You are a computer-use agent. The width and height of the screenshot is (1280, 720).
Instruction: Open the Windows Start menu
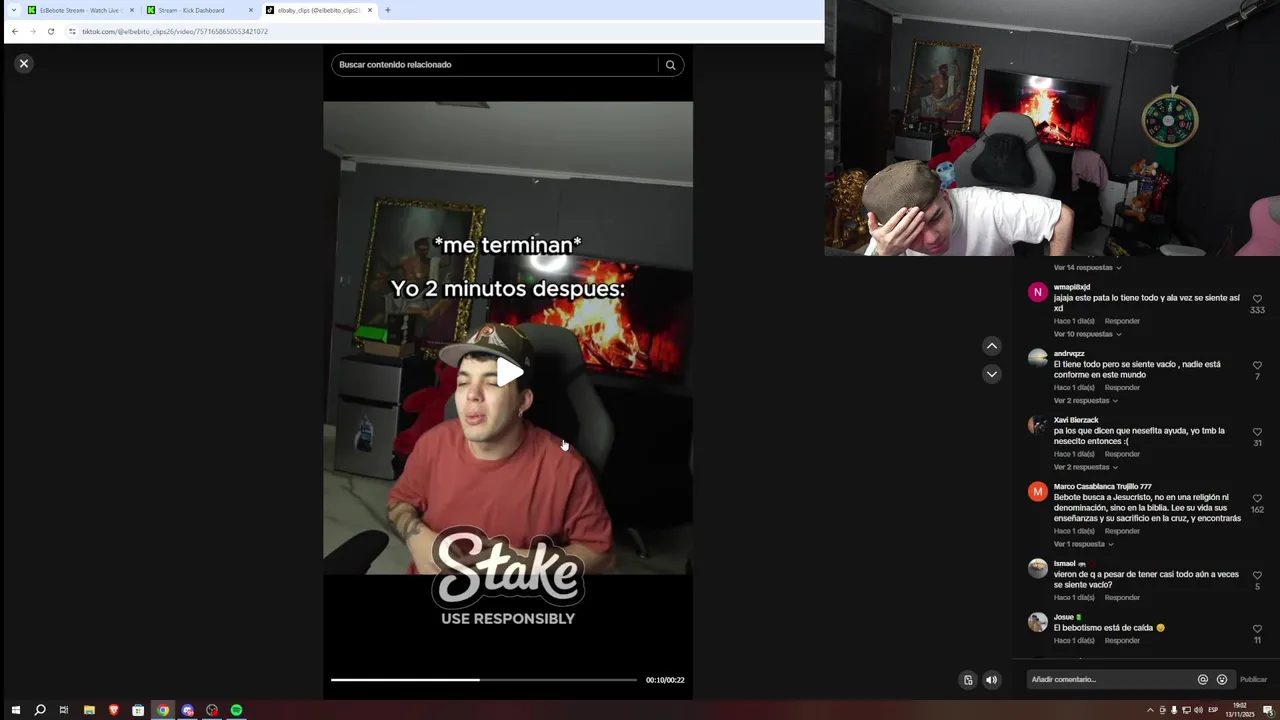pos(15,710)
